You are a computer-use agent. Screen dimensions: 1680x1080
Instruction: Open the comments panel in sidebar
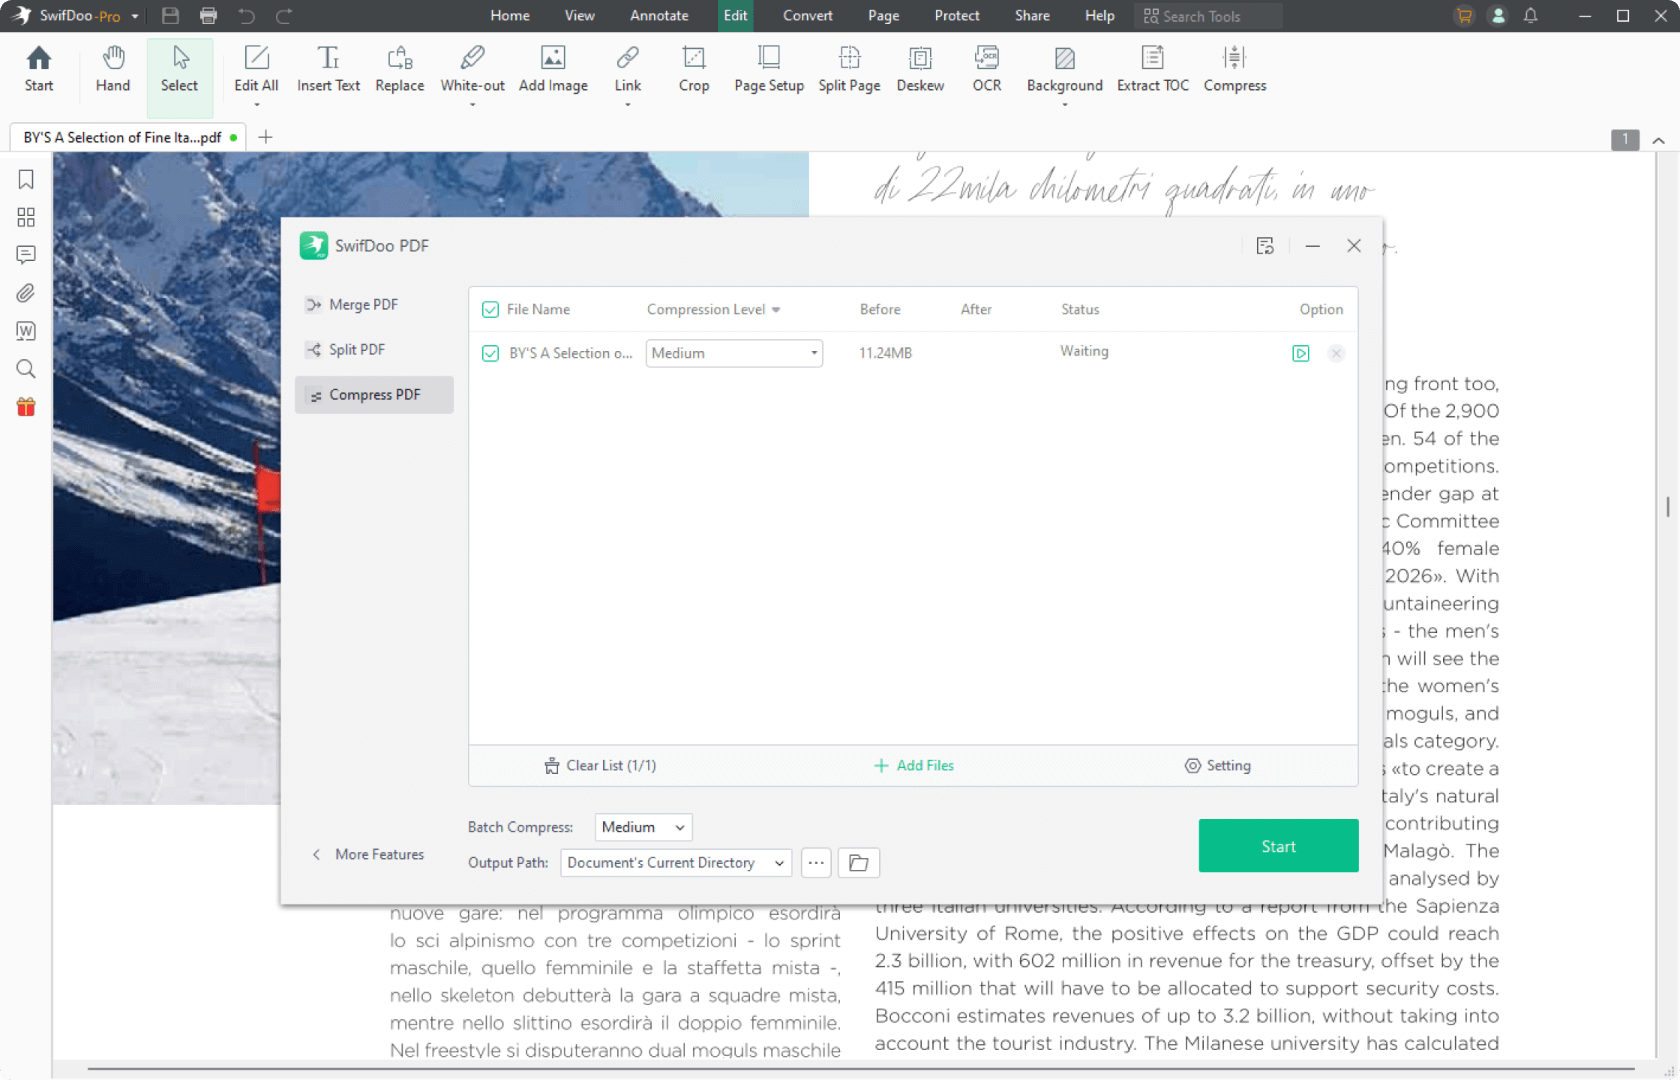pyautogui.click(x=26, y=255)
